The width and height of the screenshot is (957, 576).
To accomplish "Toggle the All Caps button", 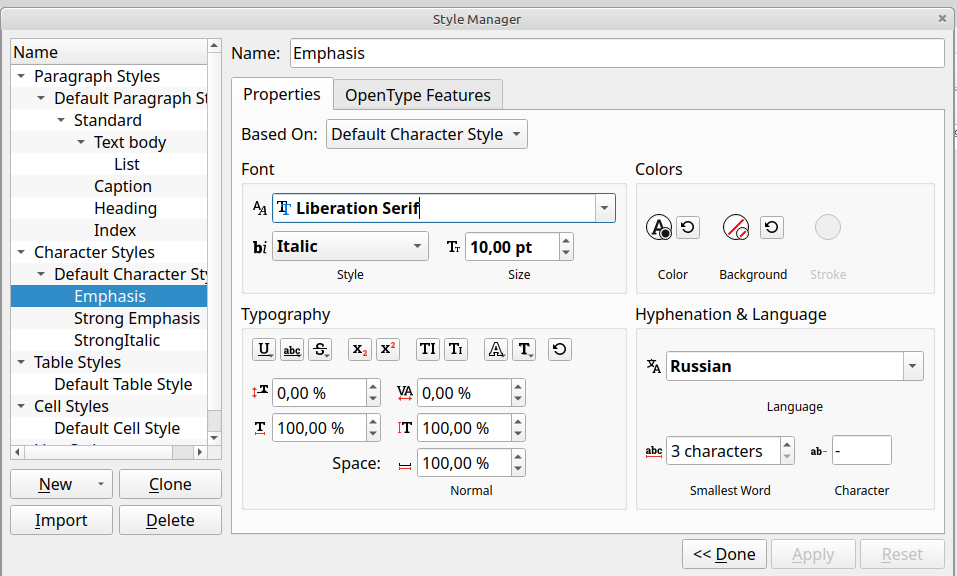I will click(x=428, y=349).
